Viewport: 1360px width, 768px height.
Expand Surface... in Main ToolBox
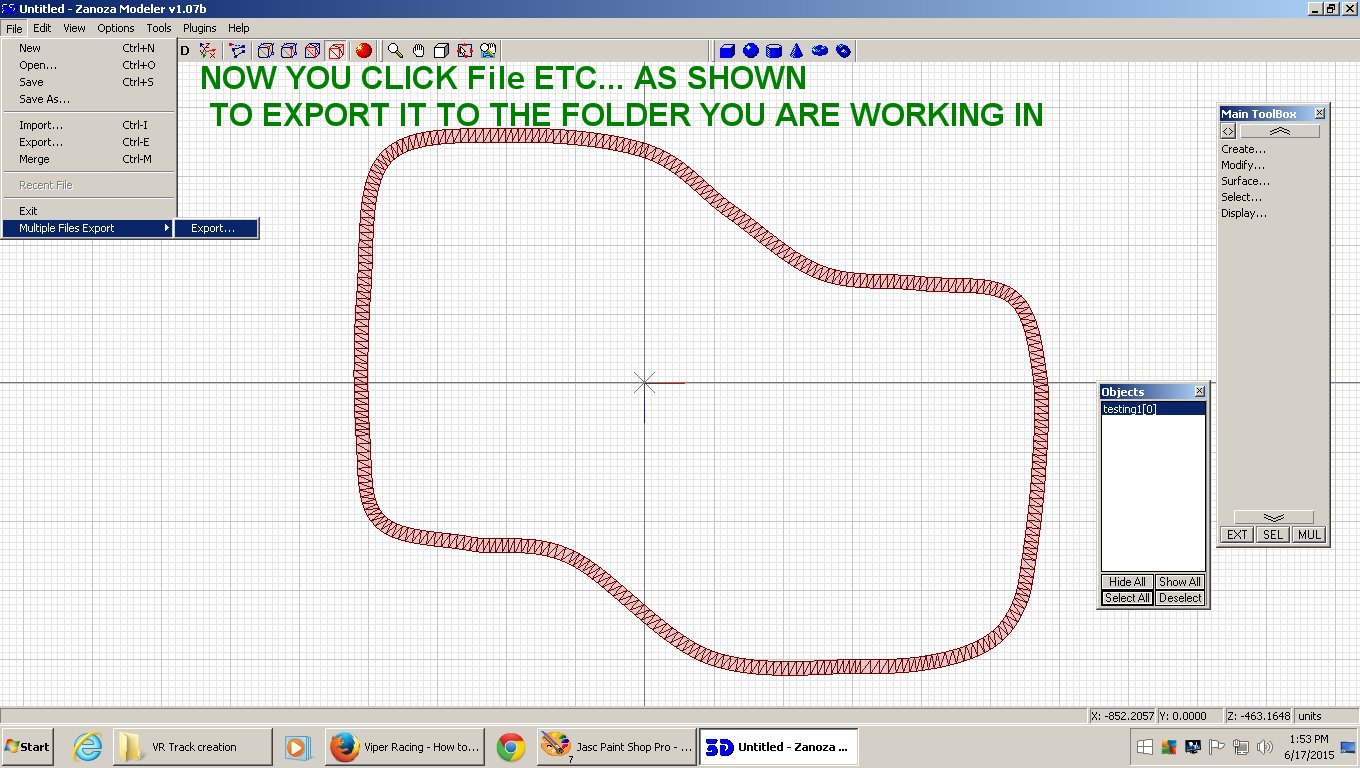click(1246, 181)
